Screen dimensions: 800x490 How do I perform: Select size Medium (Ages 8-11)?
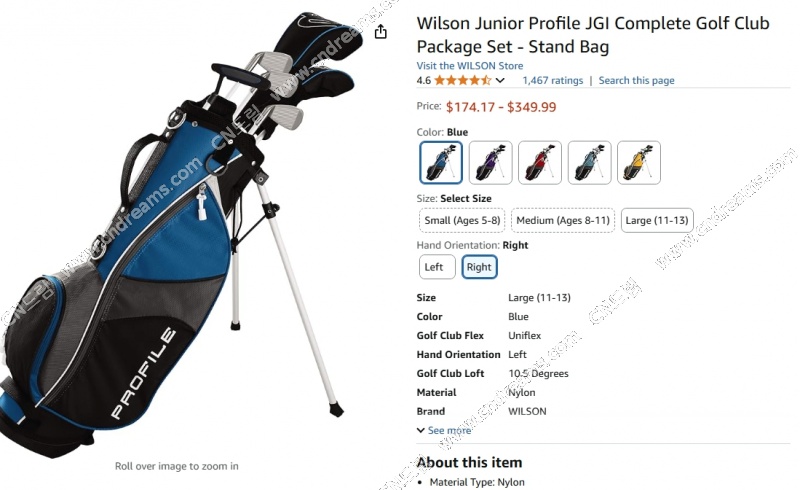(563, 220)
